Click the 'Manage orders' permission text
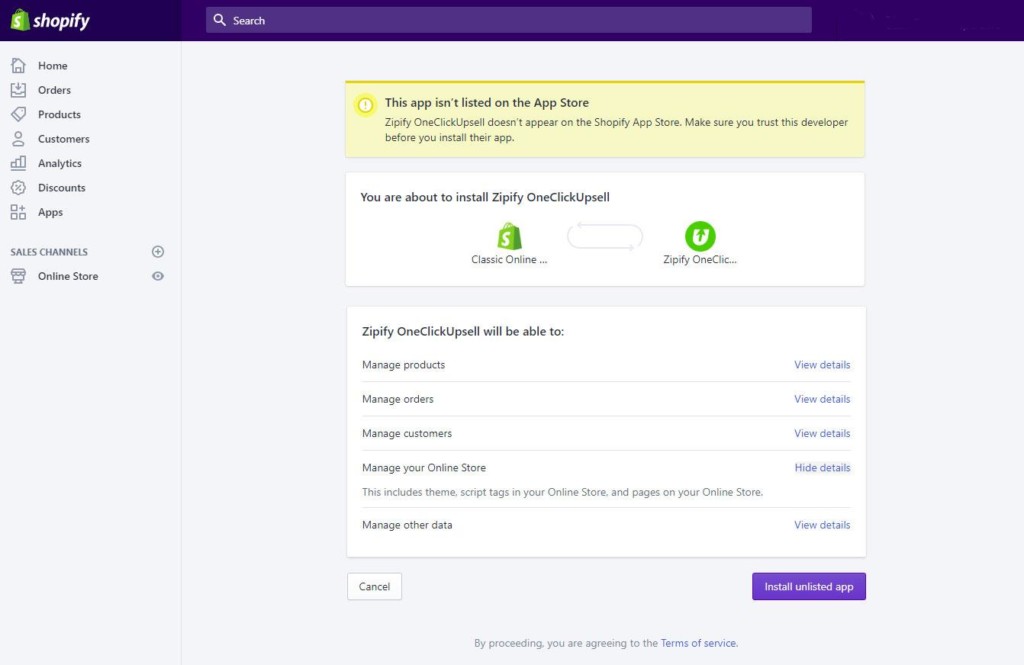Viewport: 1024px width, 665px height. coord(398,399)
